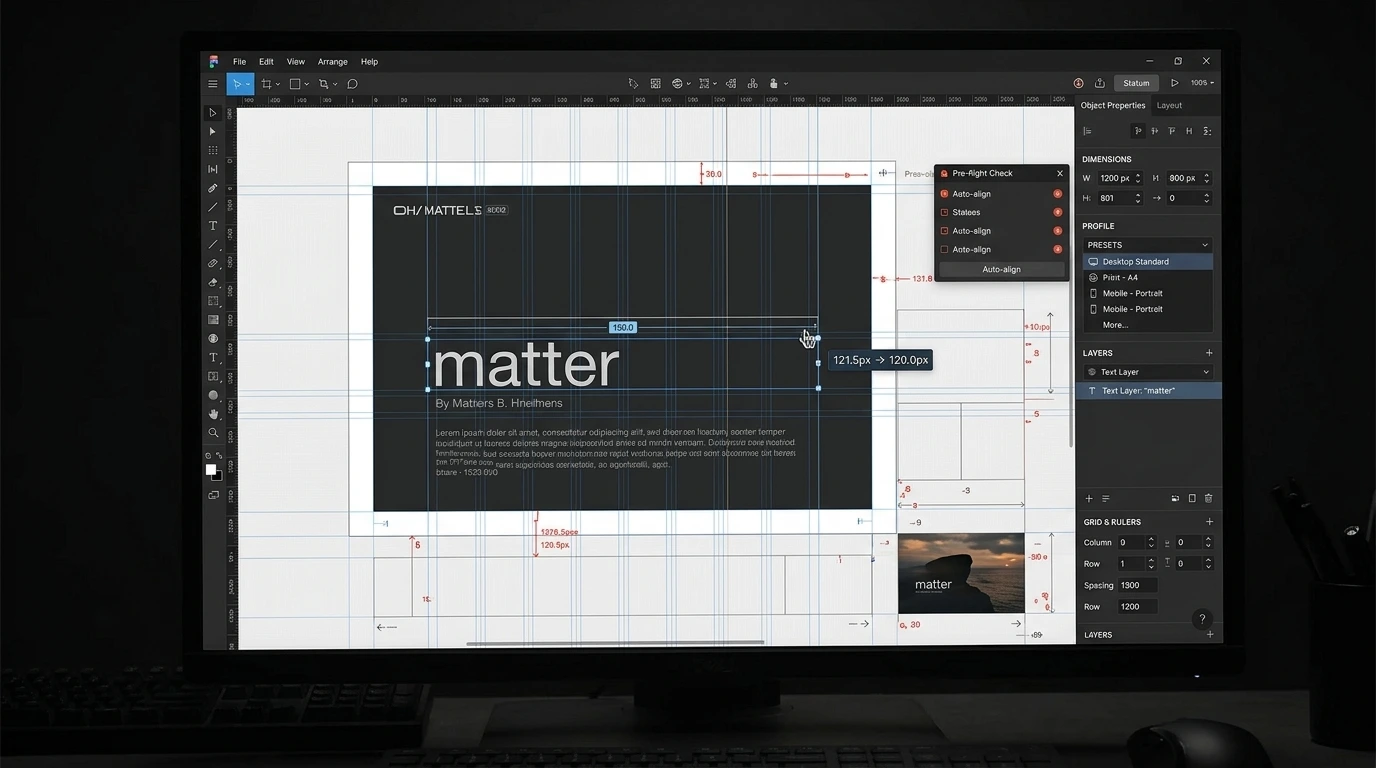Open the zoom percentage dropdown
The width and height of the screenshot is (1376, 768).
click(x=1202, y=83)
